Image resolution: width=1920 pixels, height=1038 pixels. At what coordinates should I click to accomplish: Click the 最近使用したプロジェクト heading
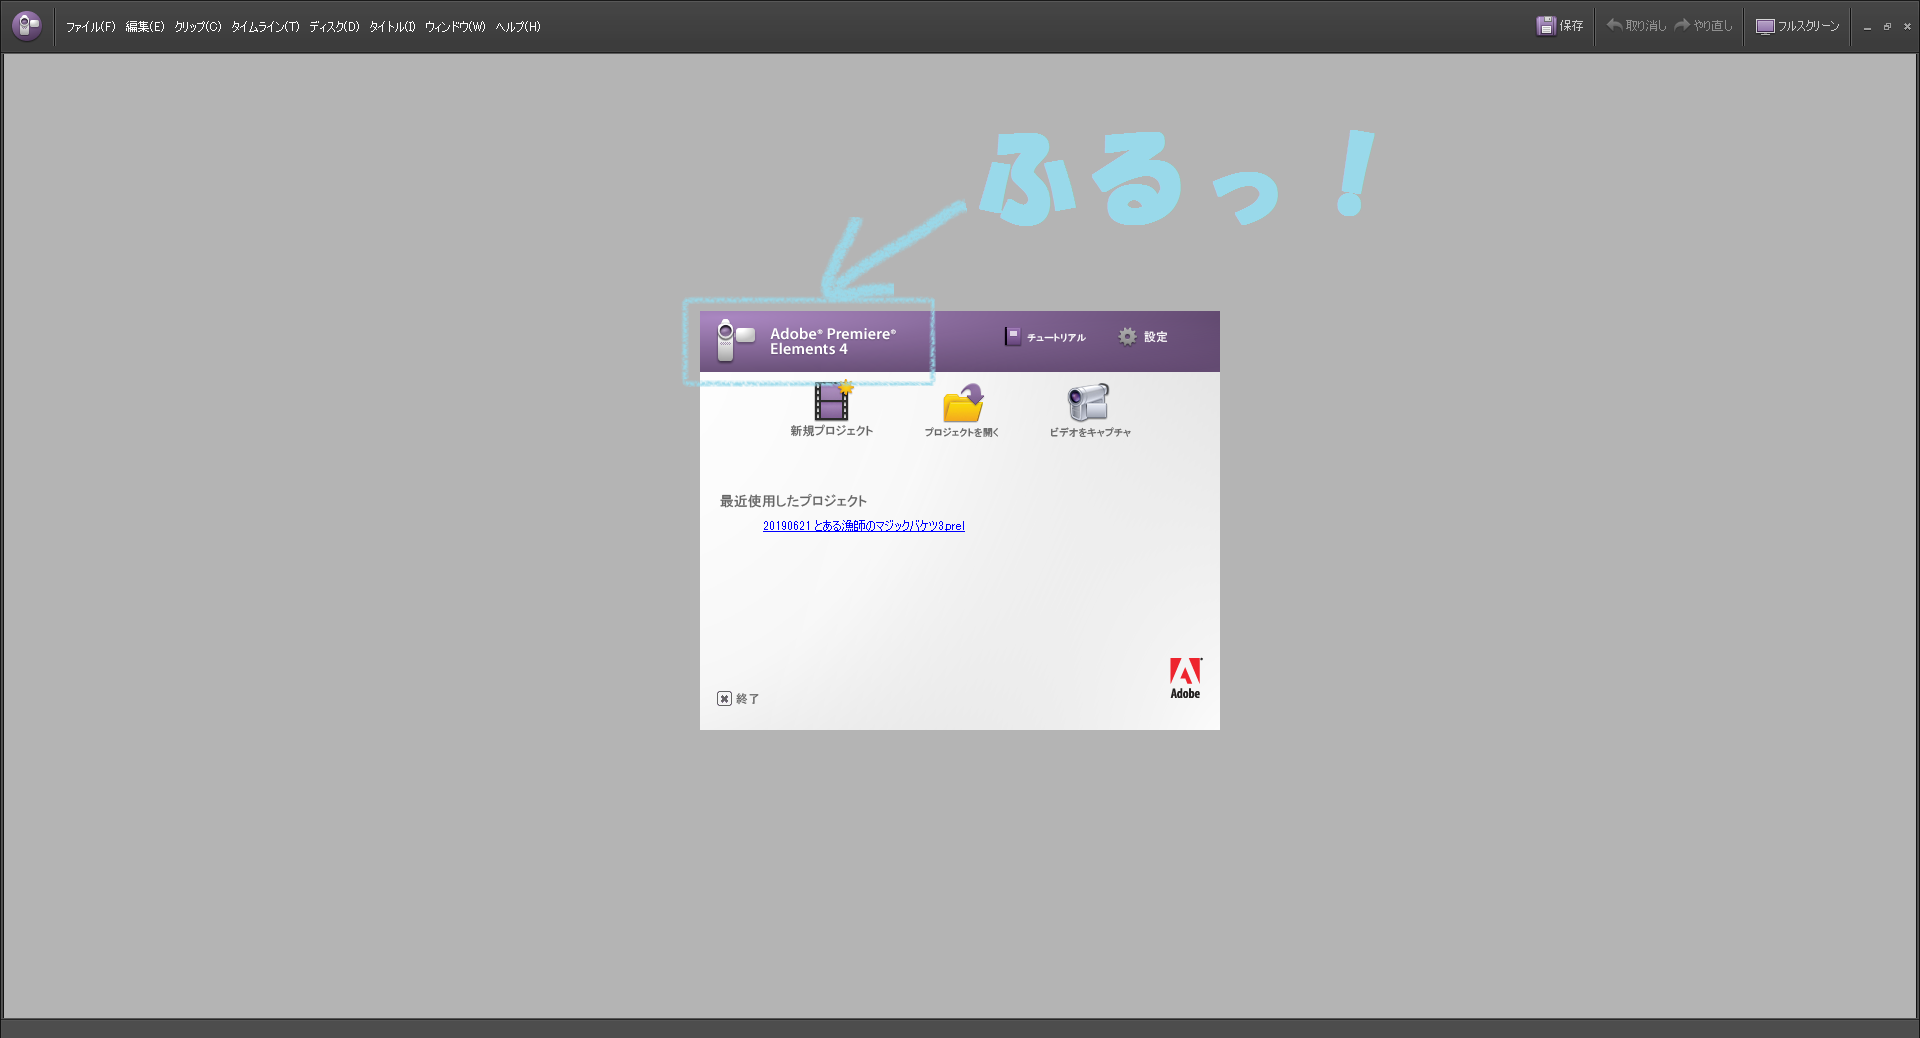pyautogui.click(x=793, y=501)
